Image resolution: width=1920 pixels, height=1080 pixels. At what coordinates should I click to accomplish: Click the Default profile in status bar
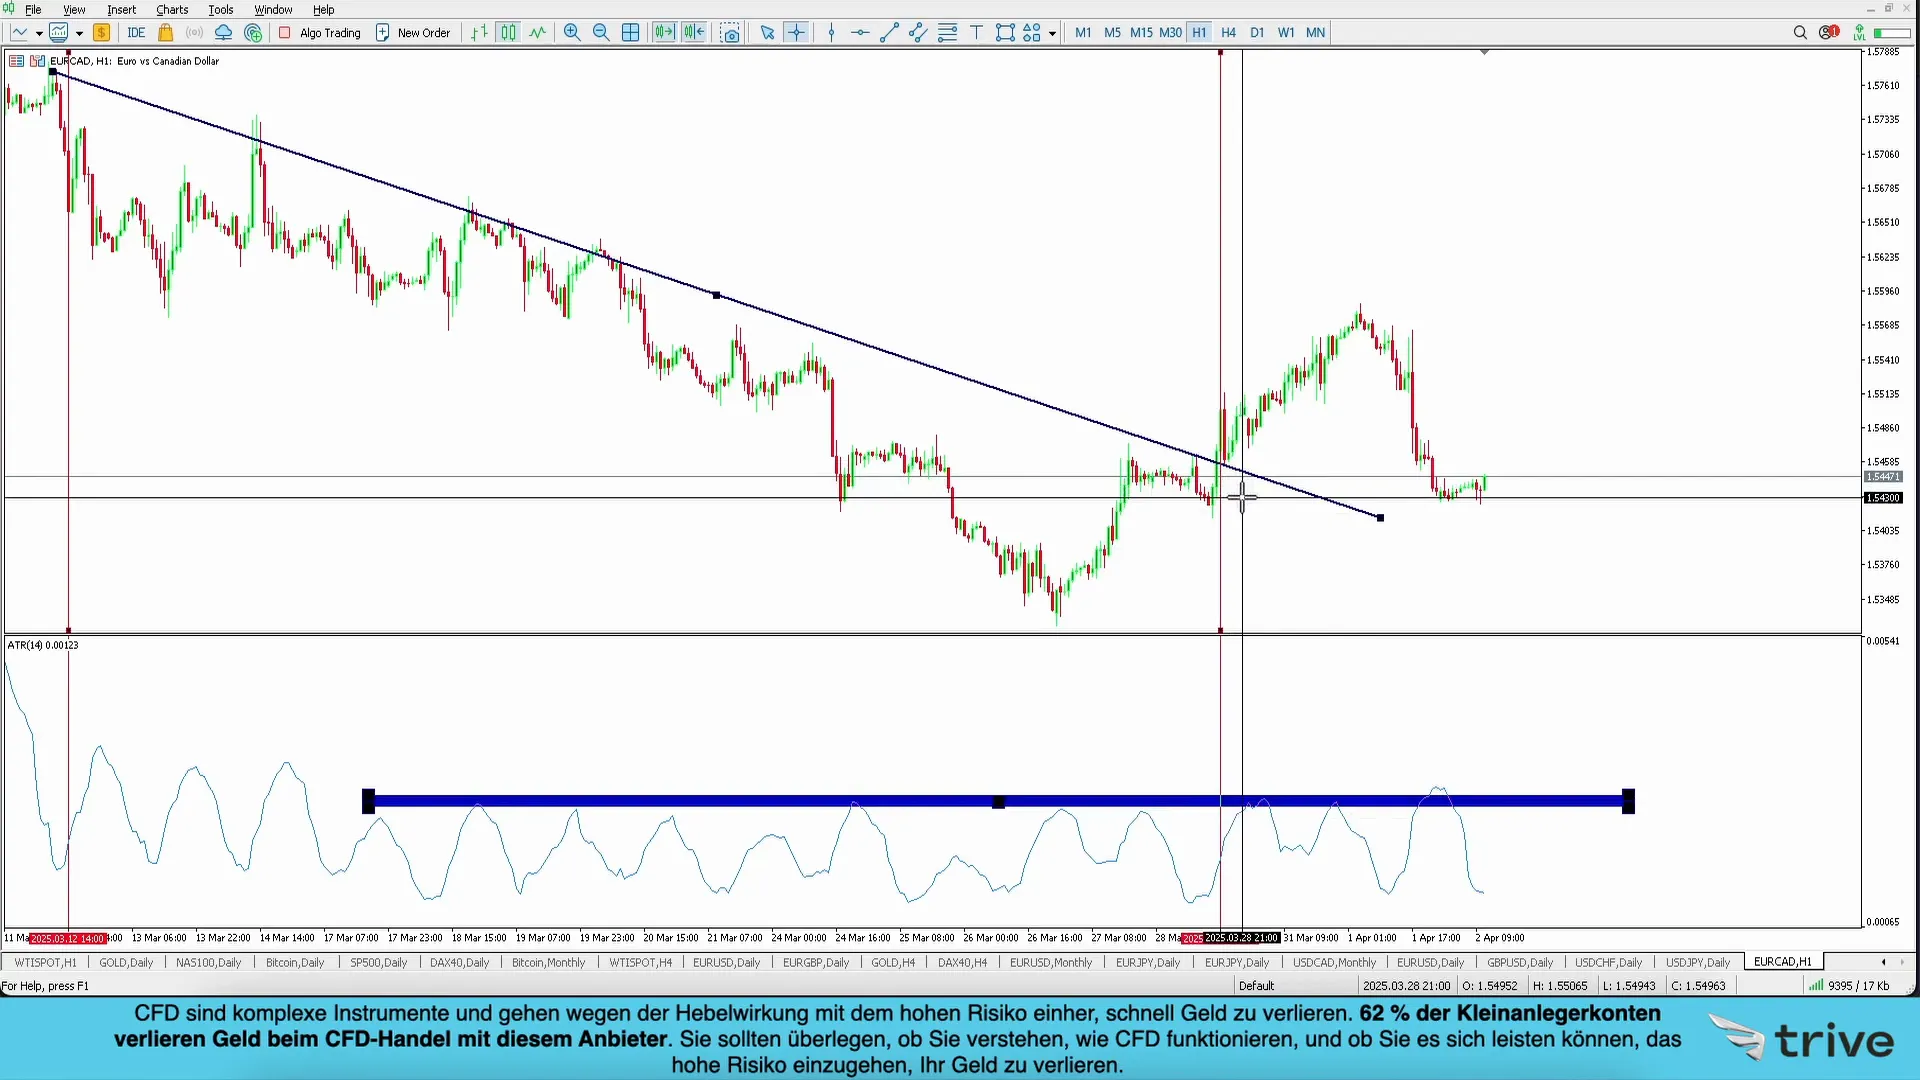click(1256, 986)
